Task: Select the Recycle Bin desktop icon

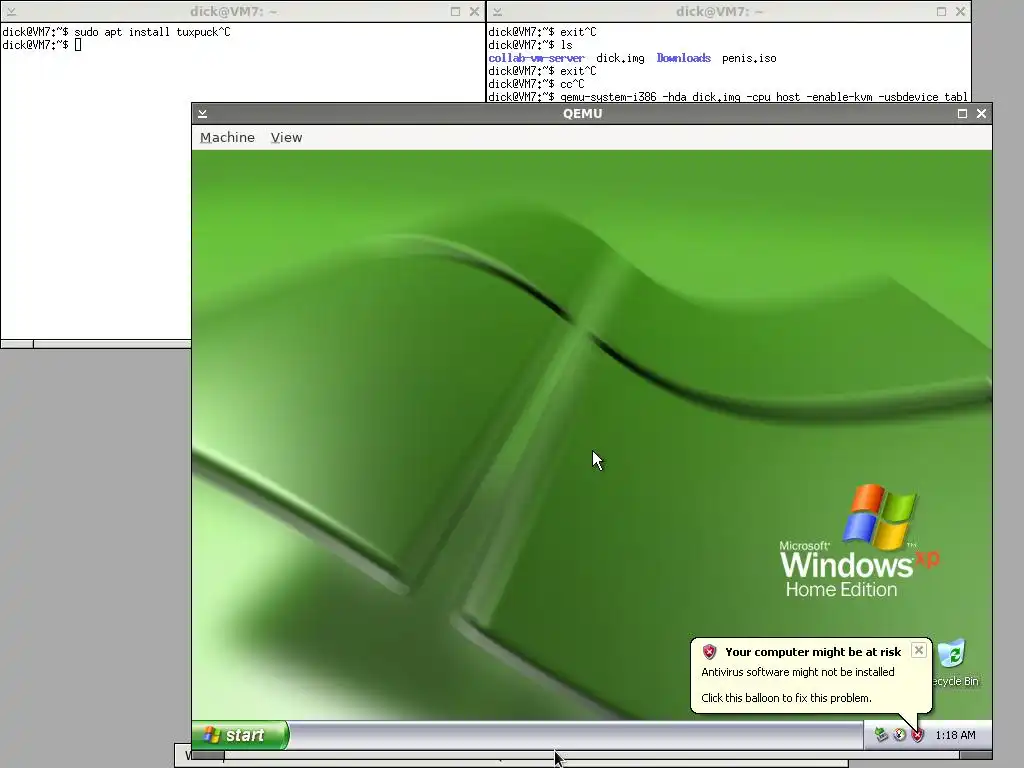Action: [953, 662]
